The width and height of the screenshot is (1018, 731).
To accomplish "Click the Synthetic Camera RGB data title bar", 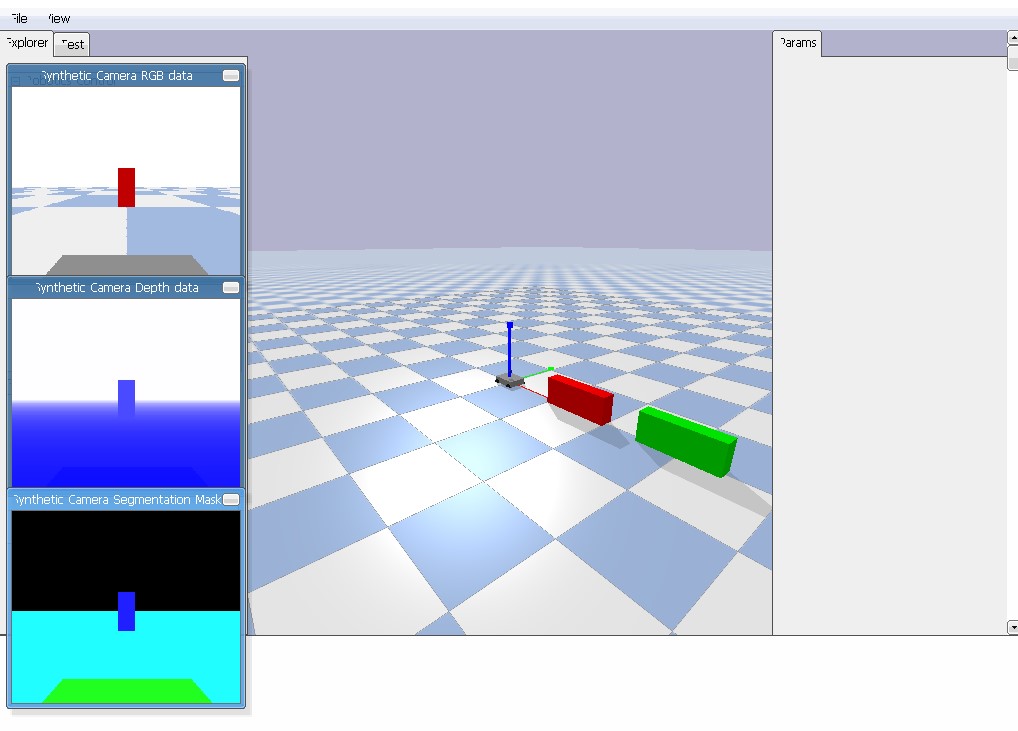I will pyautogui.click(x=117, y=76).
